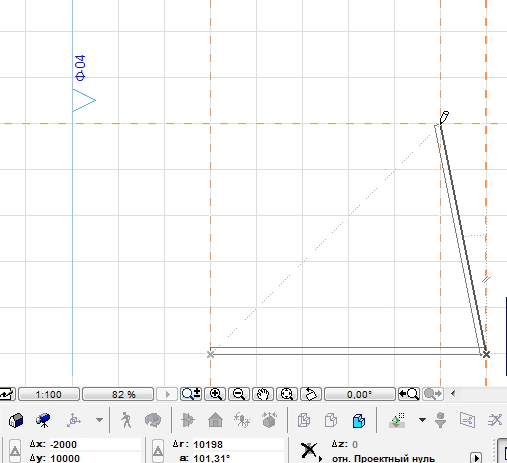
Task: Click the Quick Options icon left of scale
Action: [7, 394]
